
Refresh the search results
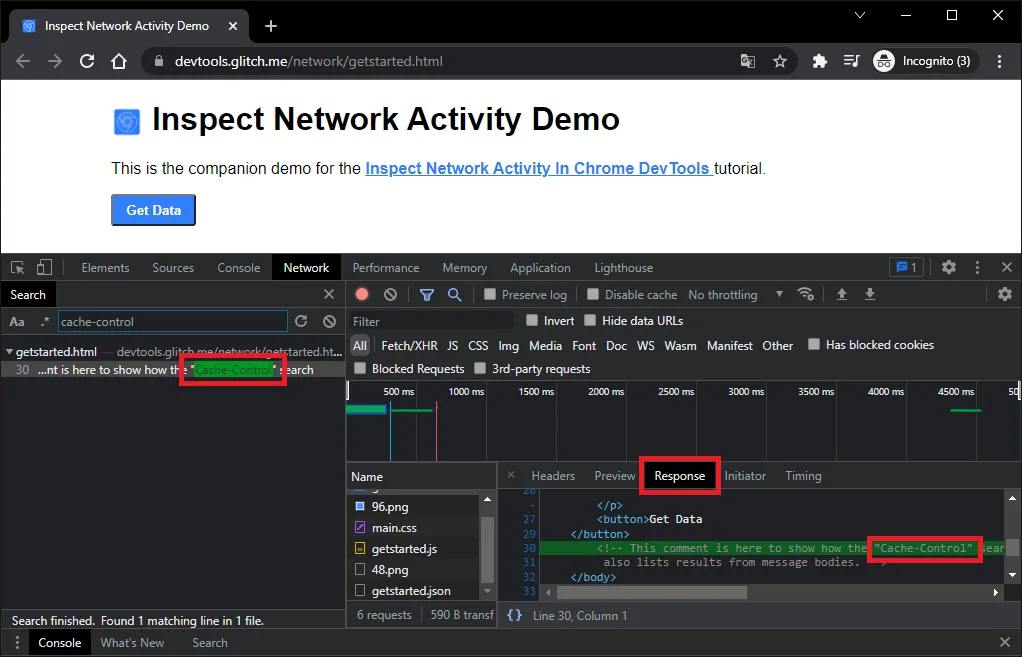point(301,322)
